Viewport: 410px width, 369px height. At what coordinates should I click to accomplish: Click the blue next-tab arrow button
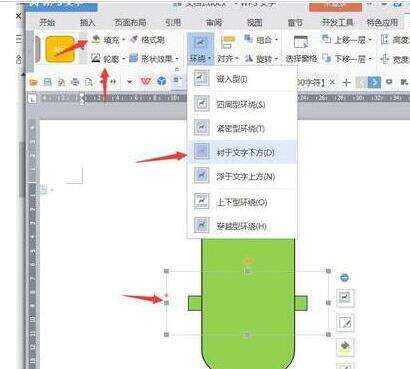click(x=374, y=82)
